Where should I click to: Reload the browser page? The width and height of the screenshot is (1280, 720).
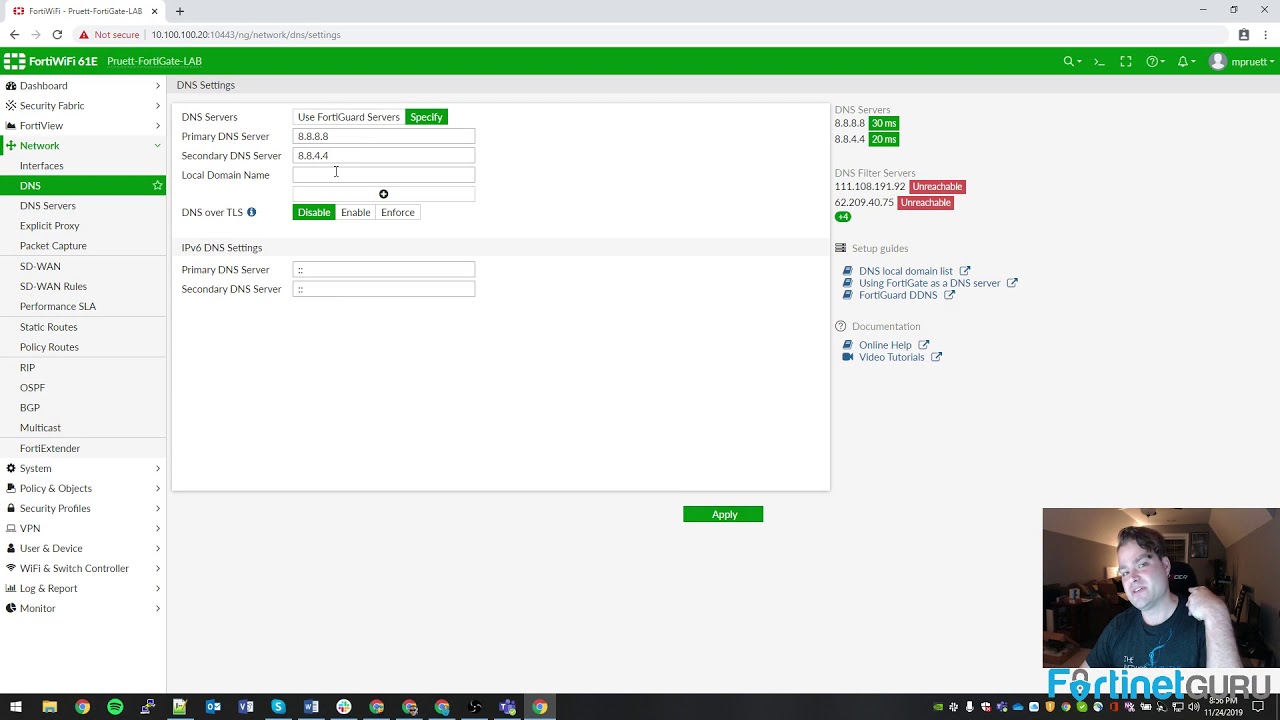click(57, 34)
